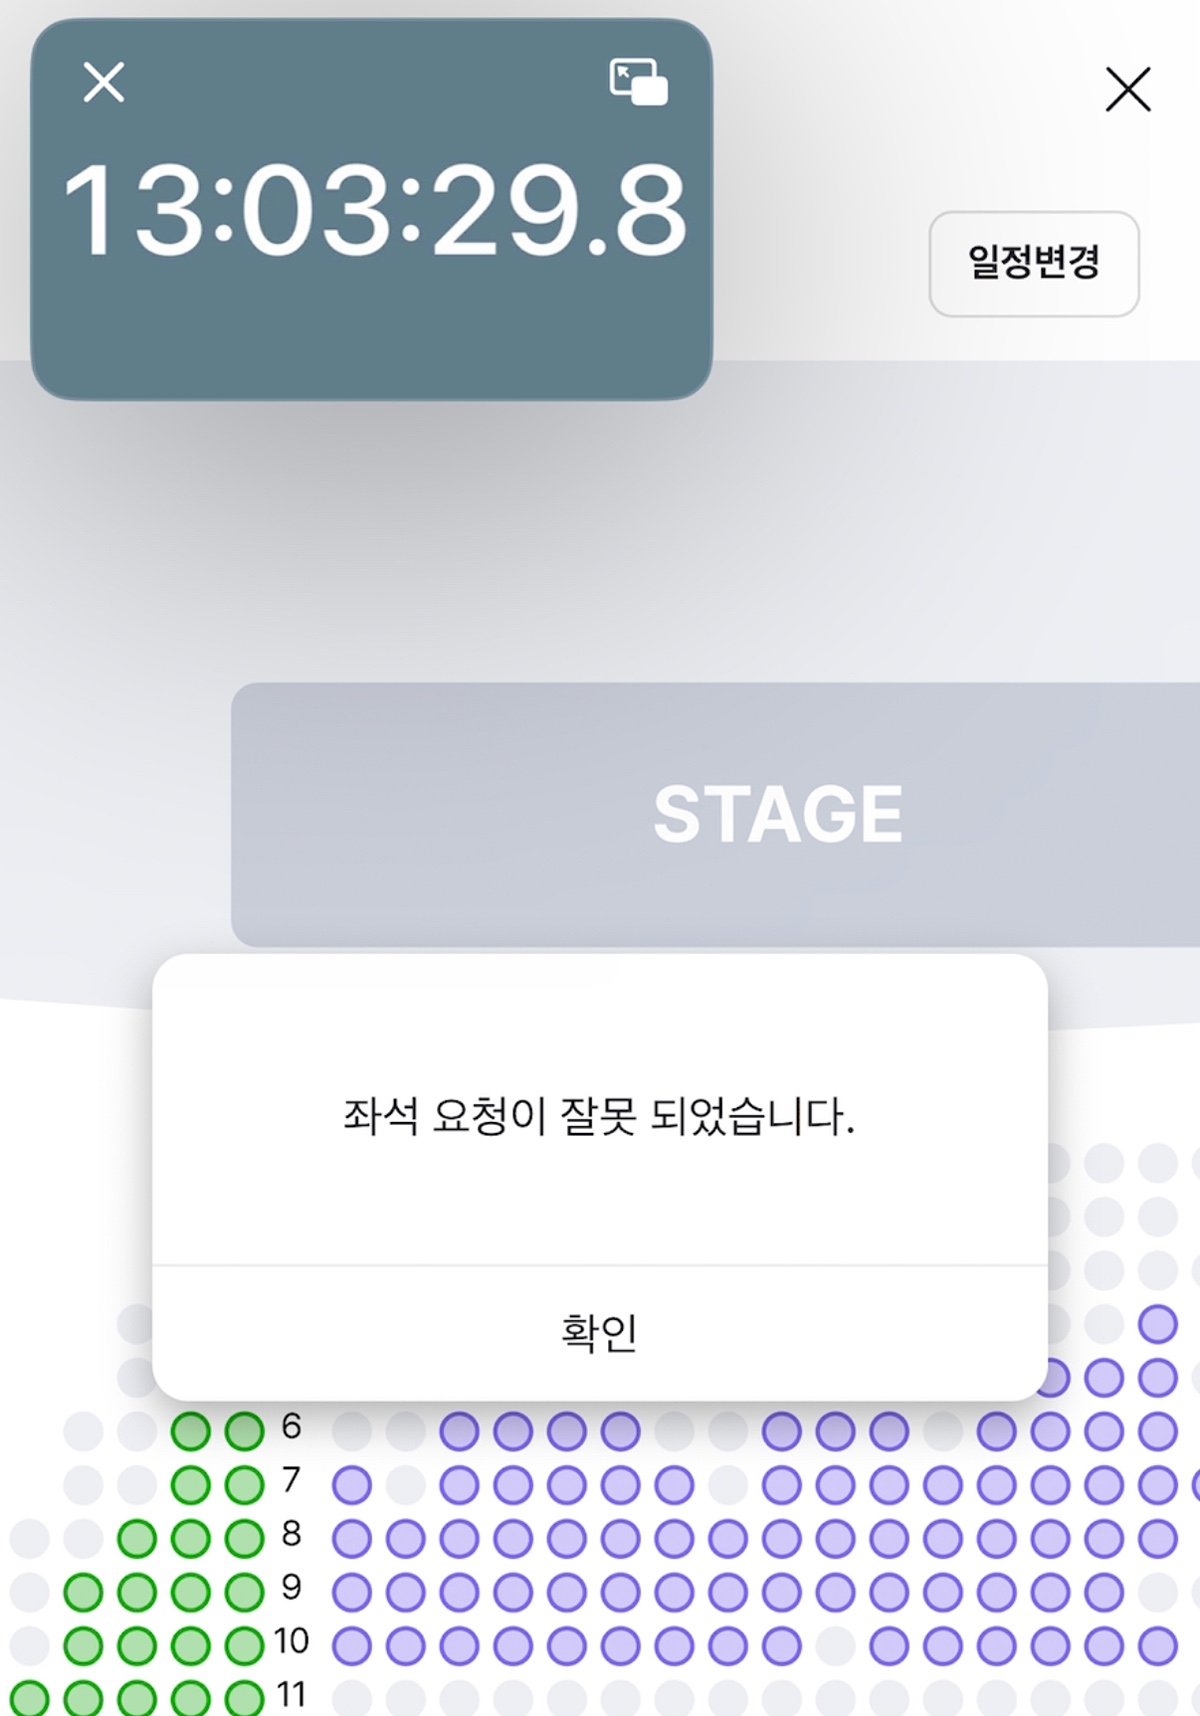Select the leftmost green seat in row 9
This screenshot has height=1716, width=1200.
click(83, 1592)
